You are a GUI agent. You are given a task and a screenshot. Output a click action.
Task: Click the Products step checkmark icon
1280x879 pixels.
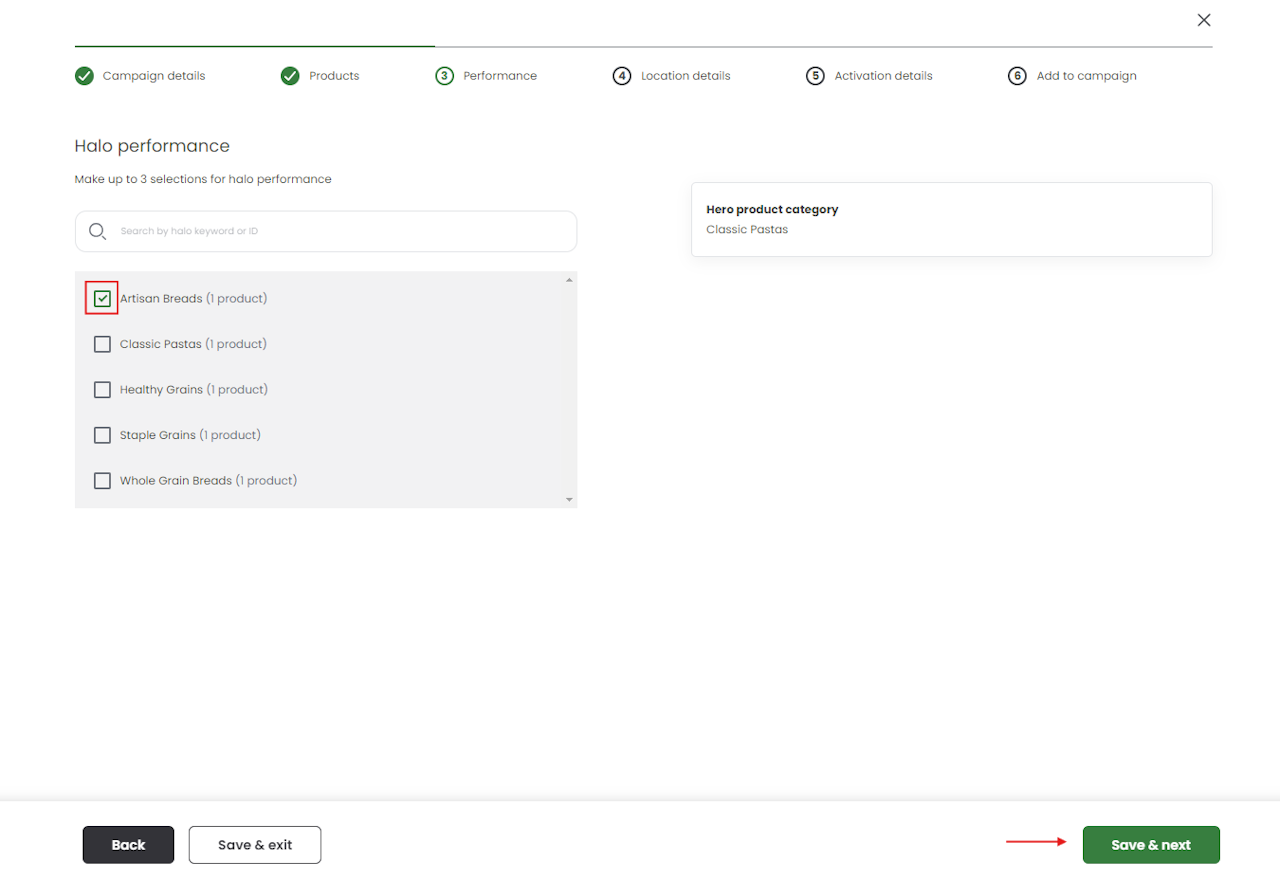click(290, 76)
